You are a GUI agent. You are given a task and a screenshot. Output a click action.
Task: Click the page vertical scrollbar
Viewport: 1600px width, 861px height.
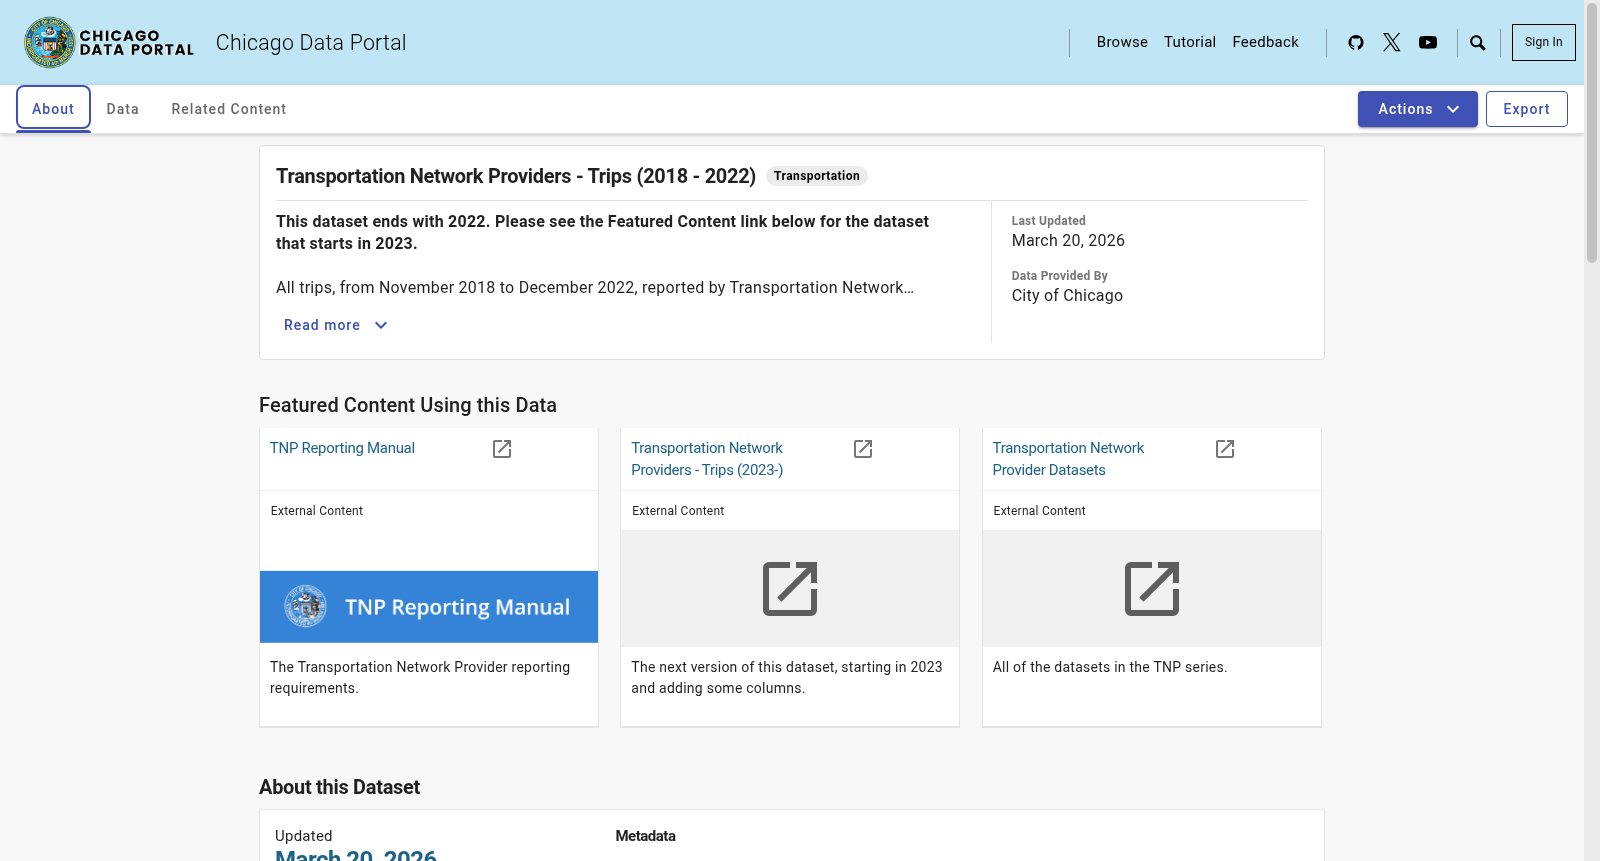[1592, 430]
